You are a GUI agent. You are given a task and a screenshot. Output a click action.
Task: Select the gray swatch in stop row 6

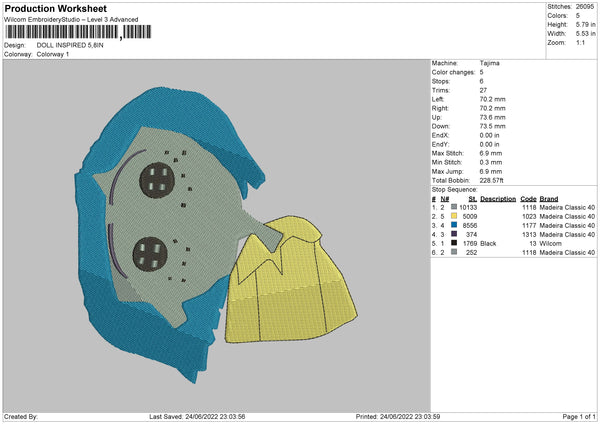454,252
